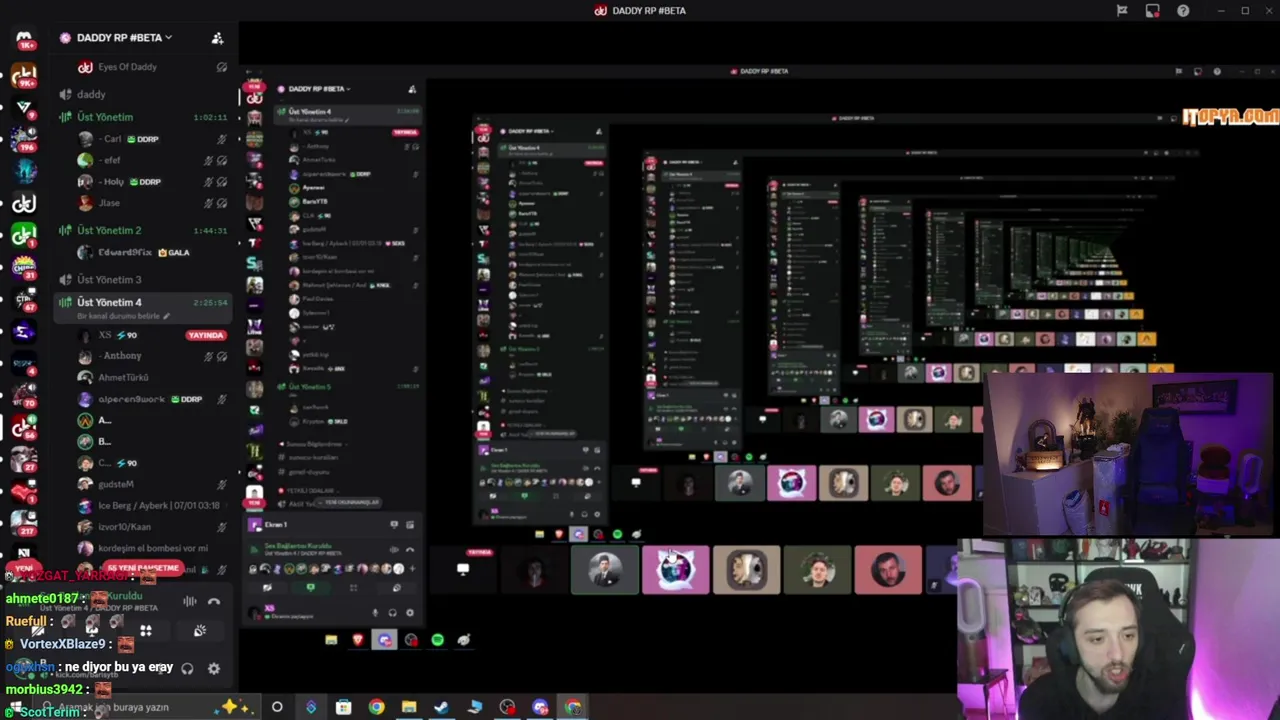The width and height of the screenshot is (1280, 720).
Task: Open server icon with 31 badge
Action: (x=24, y=267)
